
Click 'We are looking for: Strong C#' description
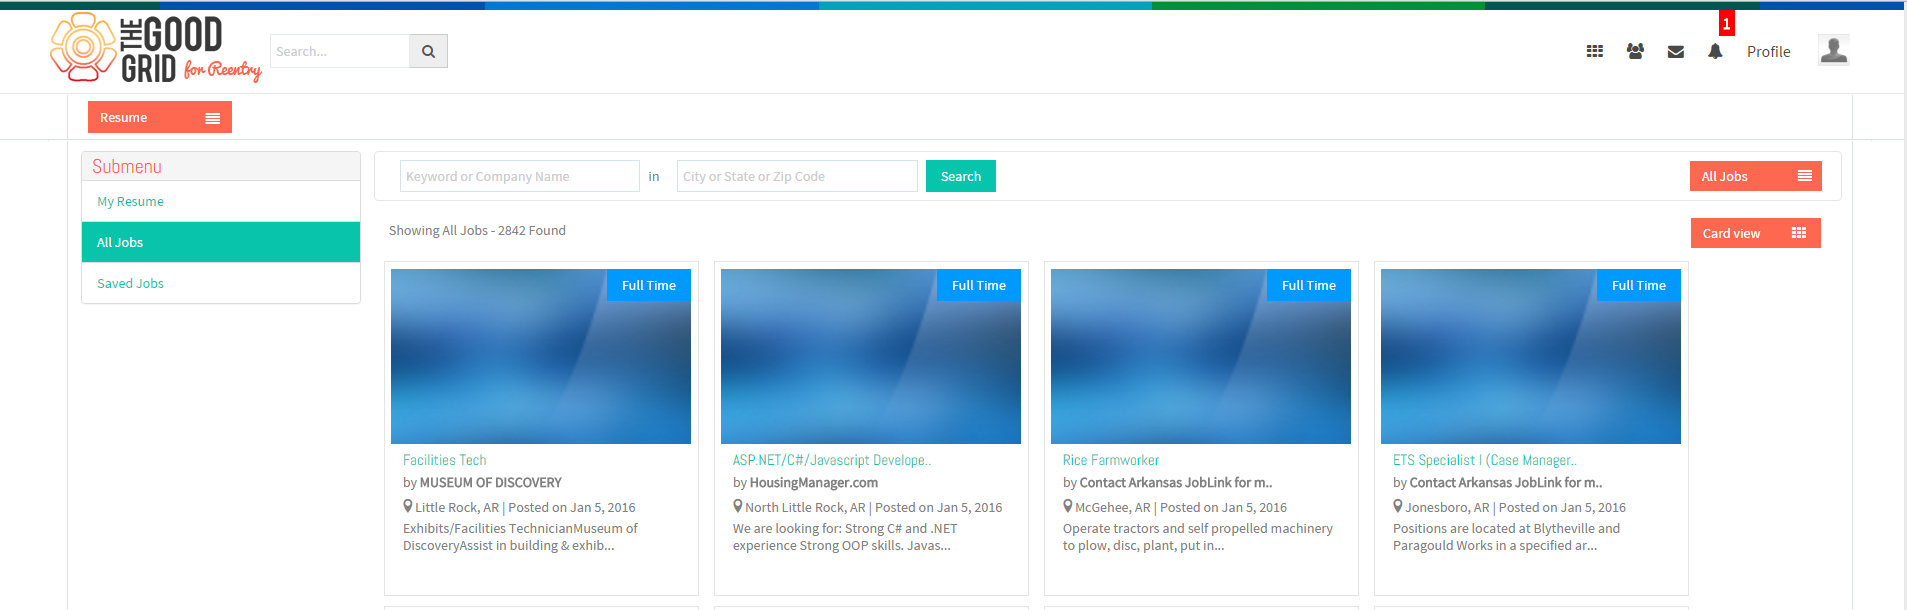pos(845,537)
